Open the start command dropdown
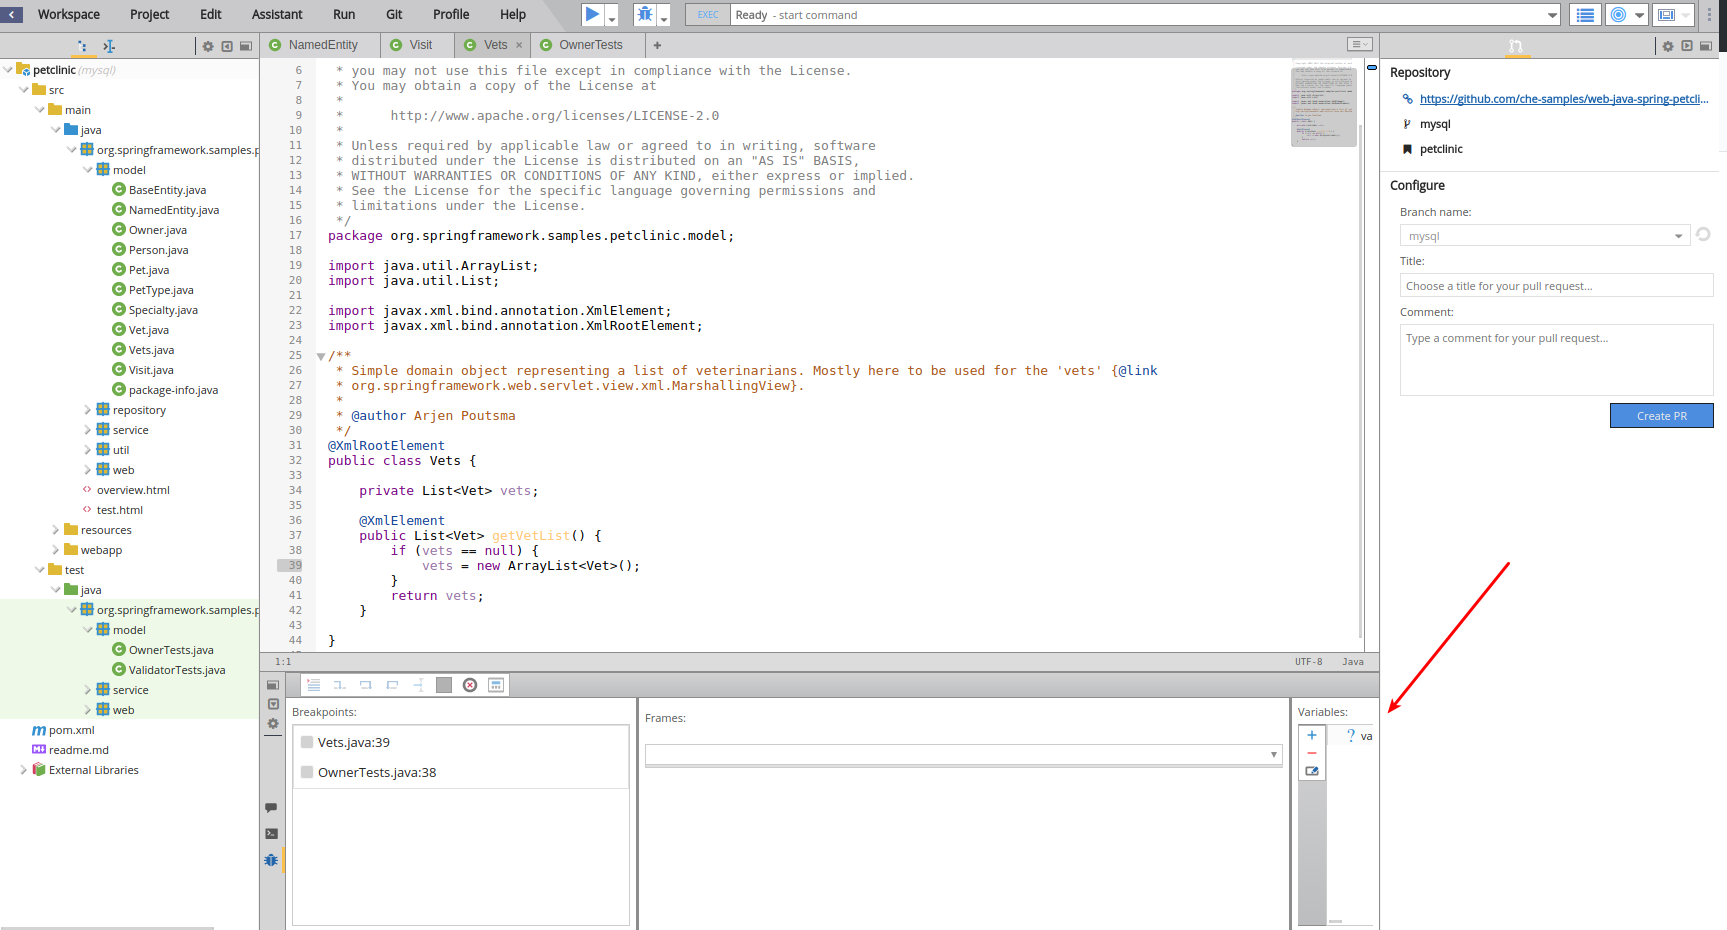Viewport: 1727px width, 930px height. (x=1552, y=15)
